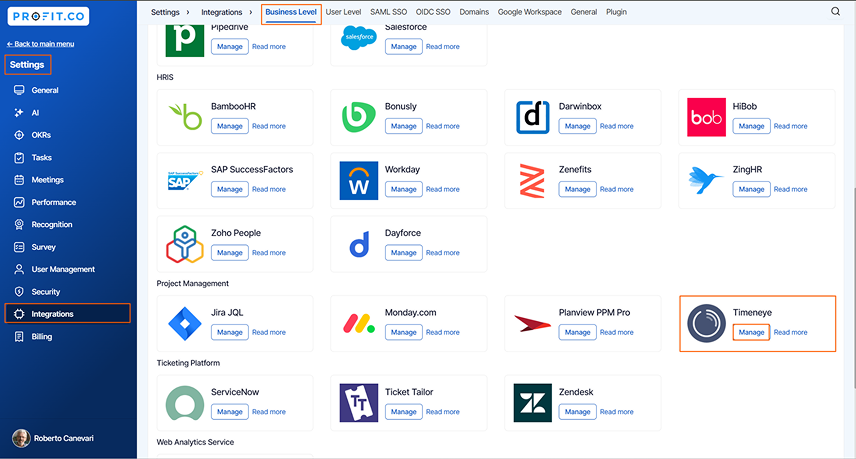Click the Security shield icon
This screenshot has height=459, width=856.
19,291
